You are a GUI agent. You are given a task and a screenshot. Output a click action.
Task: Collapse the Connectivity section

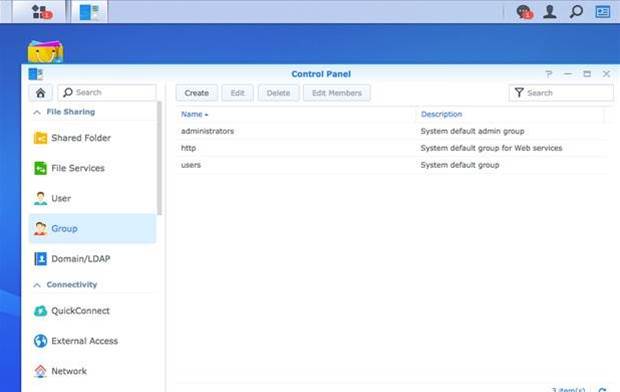(x=37, y=285)
